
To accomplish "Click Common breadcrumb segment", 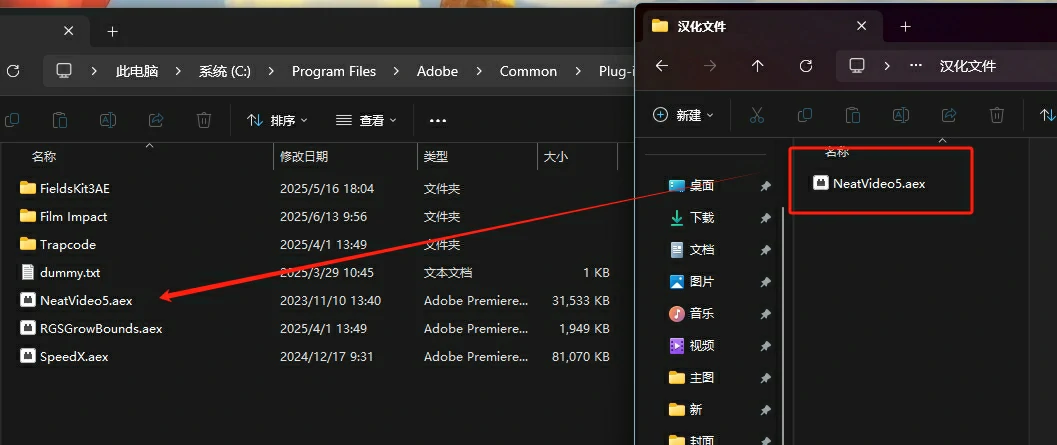I will [528, 71].
